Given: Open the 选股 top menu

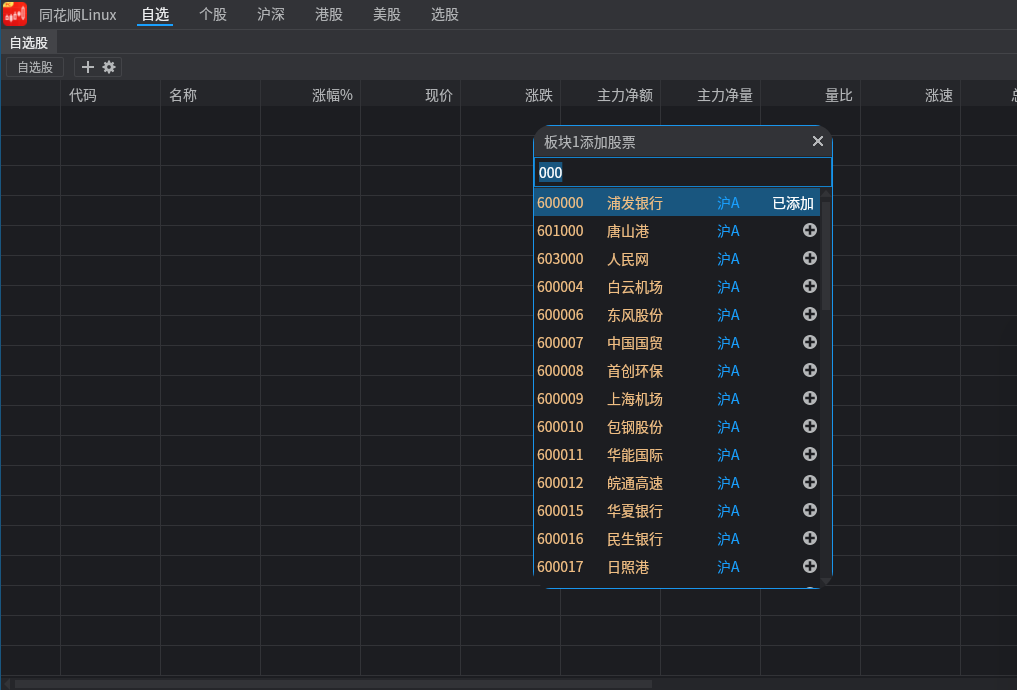Looking at the screenshot, I should [x=445, y=14].
